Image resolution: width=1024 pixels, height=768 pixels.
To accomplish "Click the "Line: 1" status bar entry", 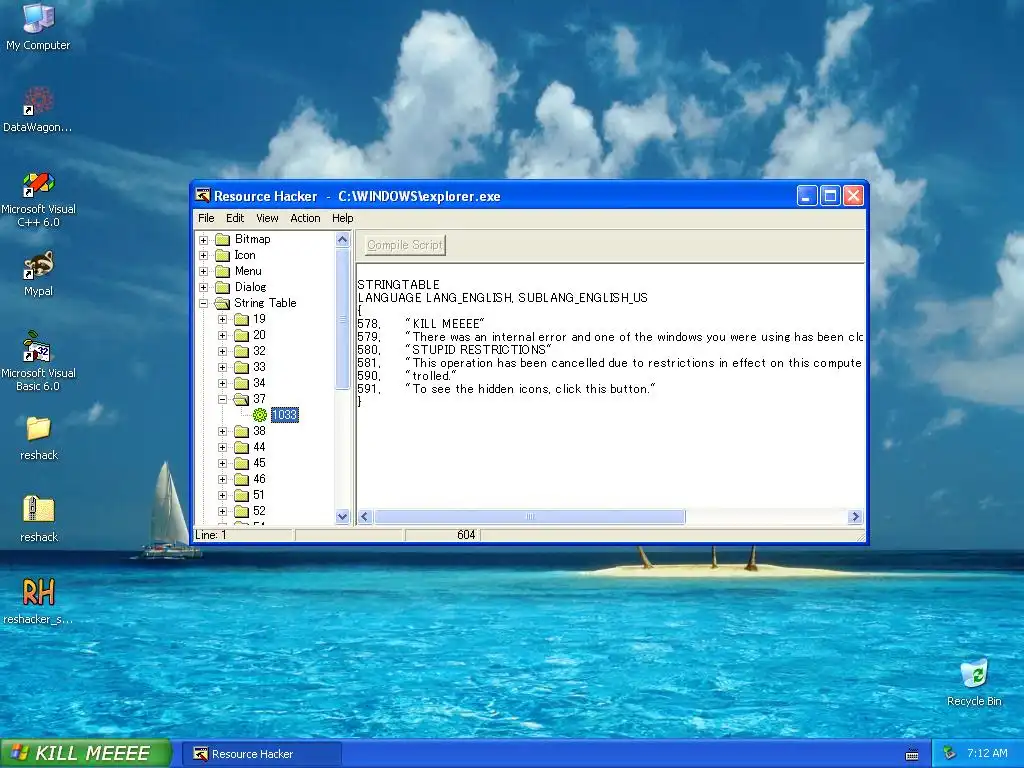I will [210, 535].
